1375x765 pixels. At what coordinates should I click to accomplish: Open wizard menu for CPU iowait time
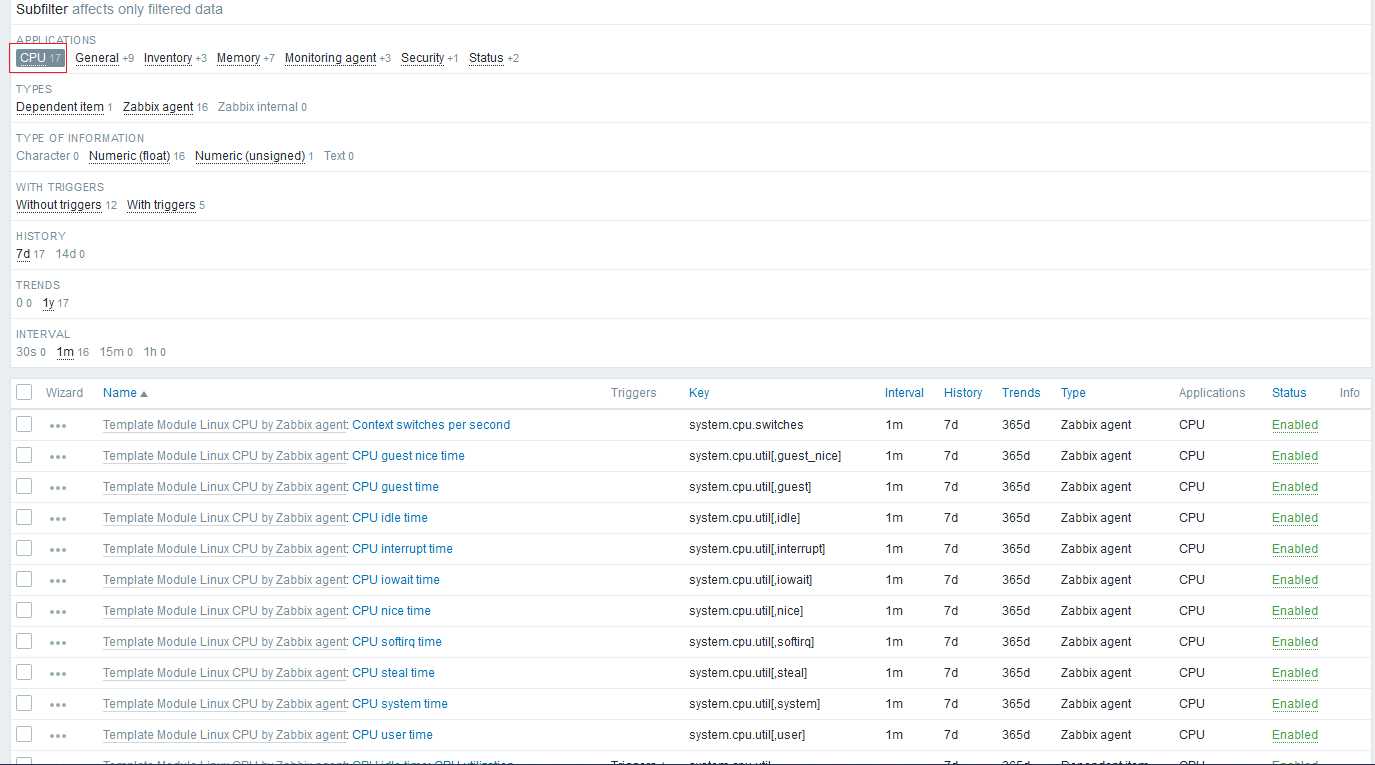point(58,579)
